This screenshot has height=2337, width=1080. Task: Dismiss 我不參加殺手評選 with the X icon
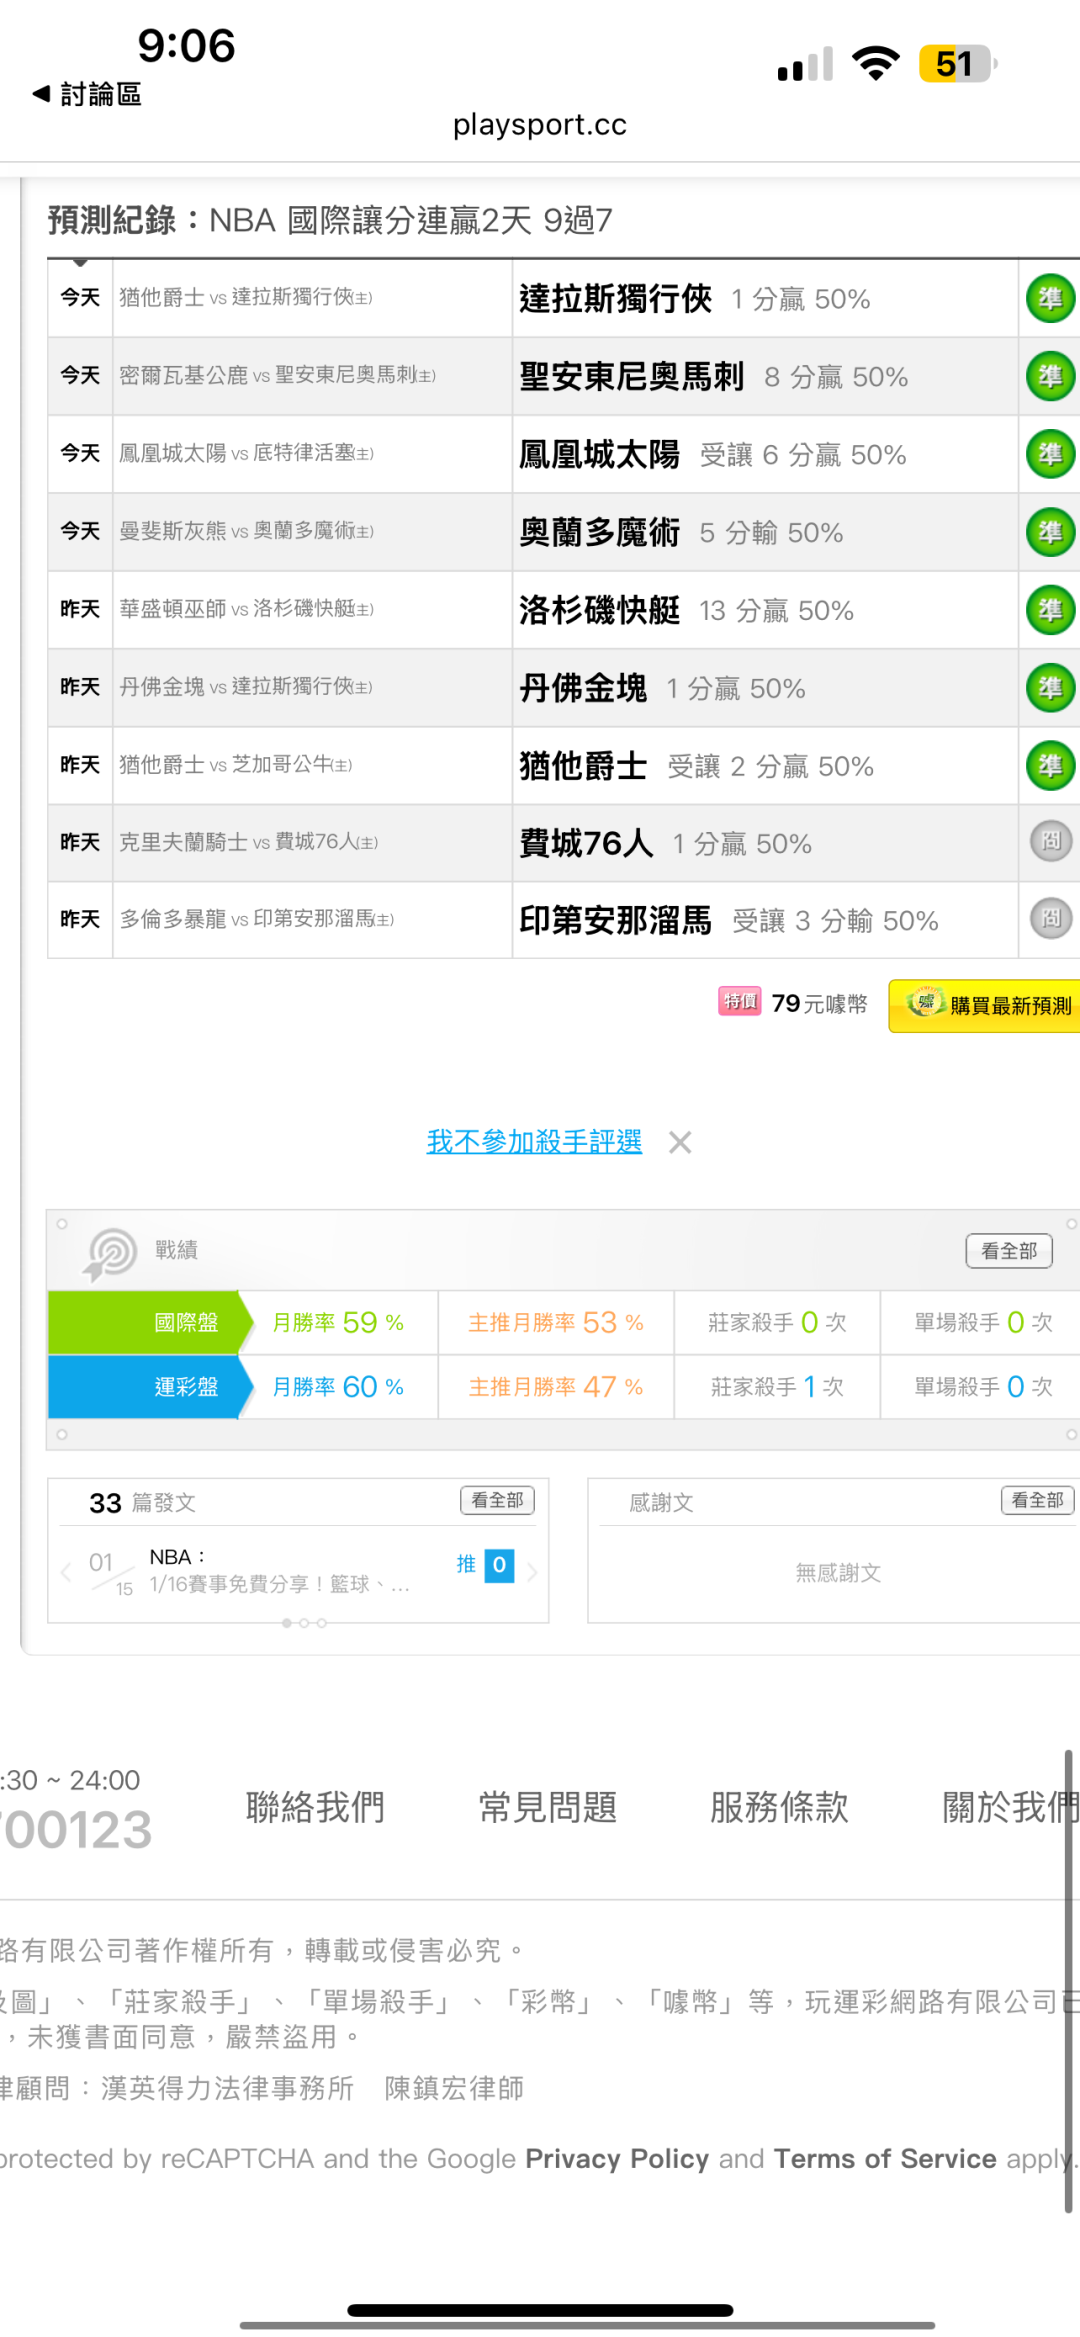680,1142
